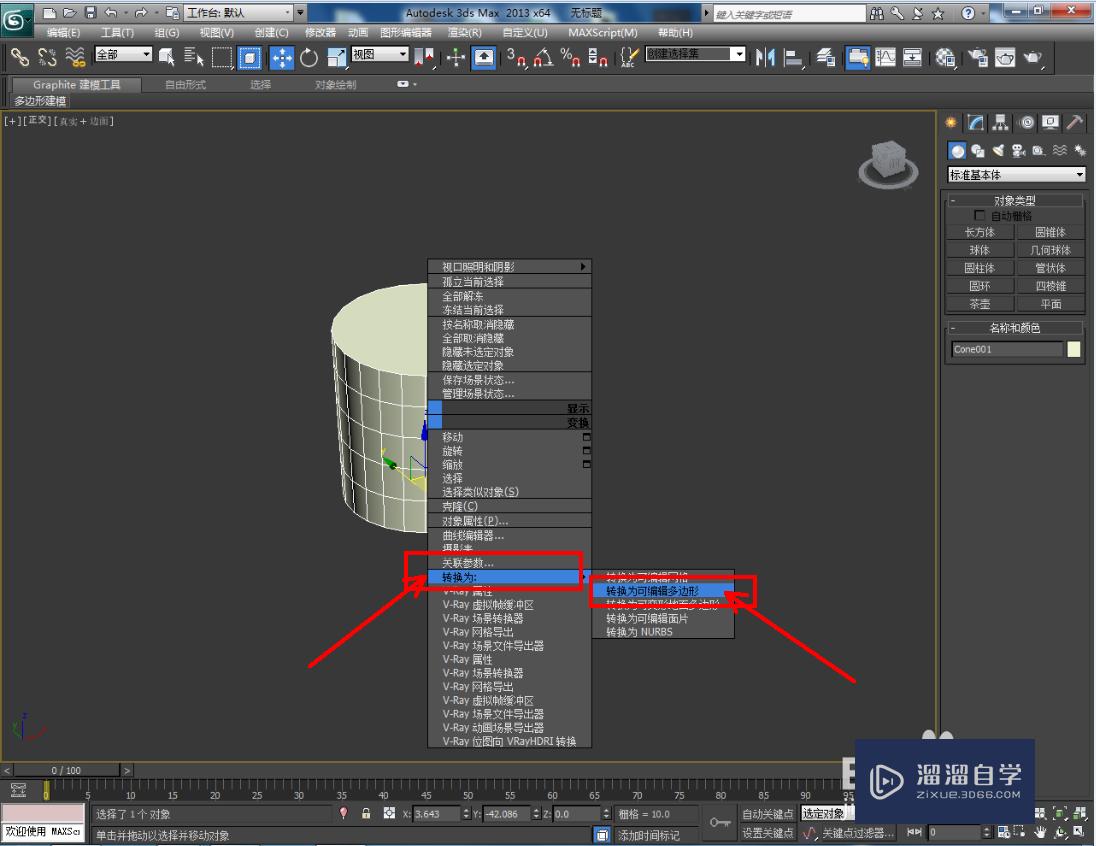This screenshot has height=846, width=1096.
Task: Enable 自动栅格 checkbox
Action: click(979, 215)
